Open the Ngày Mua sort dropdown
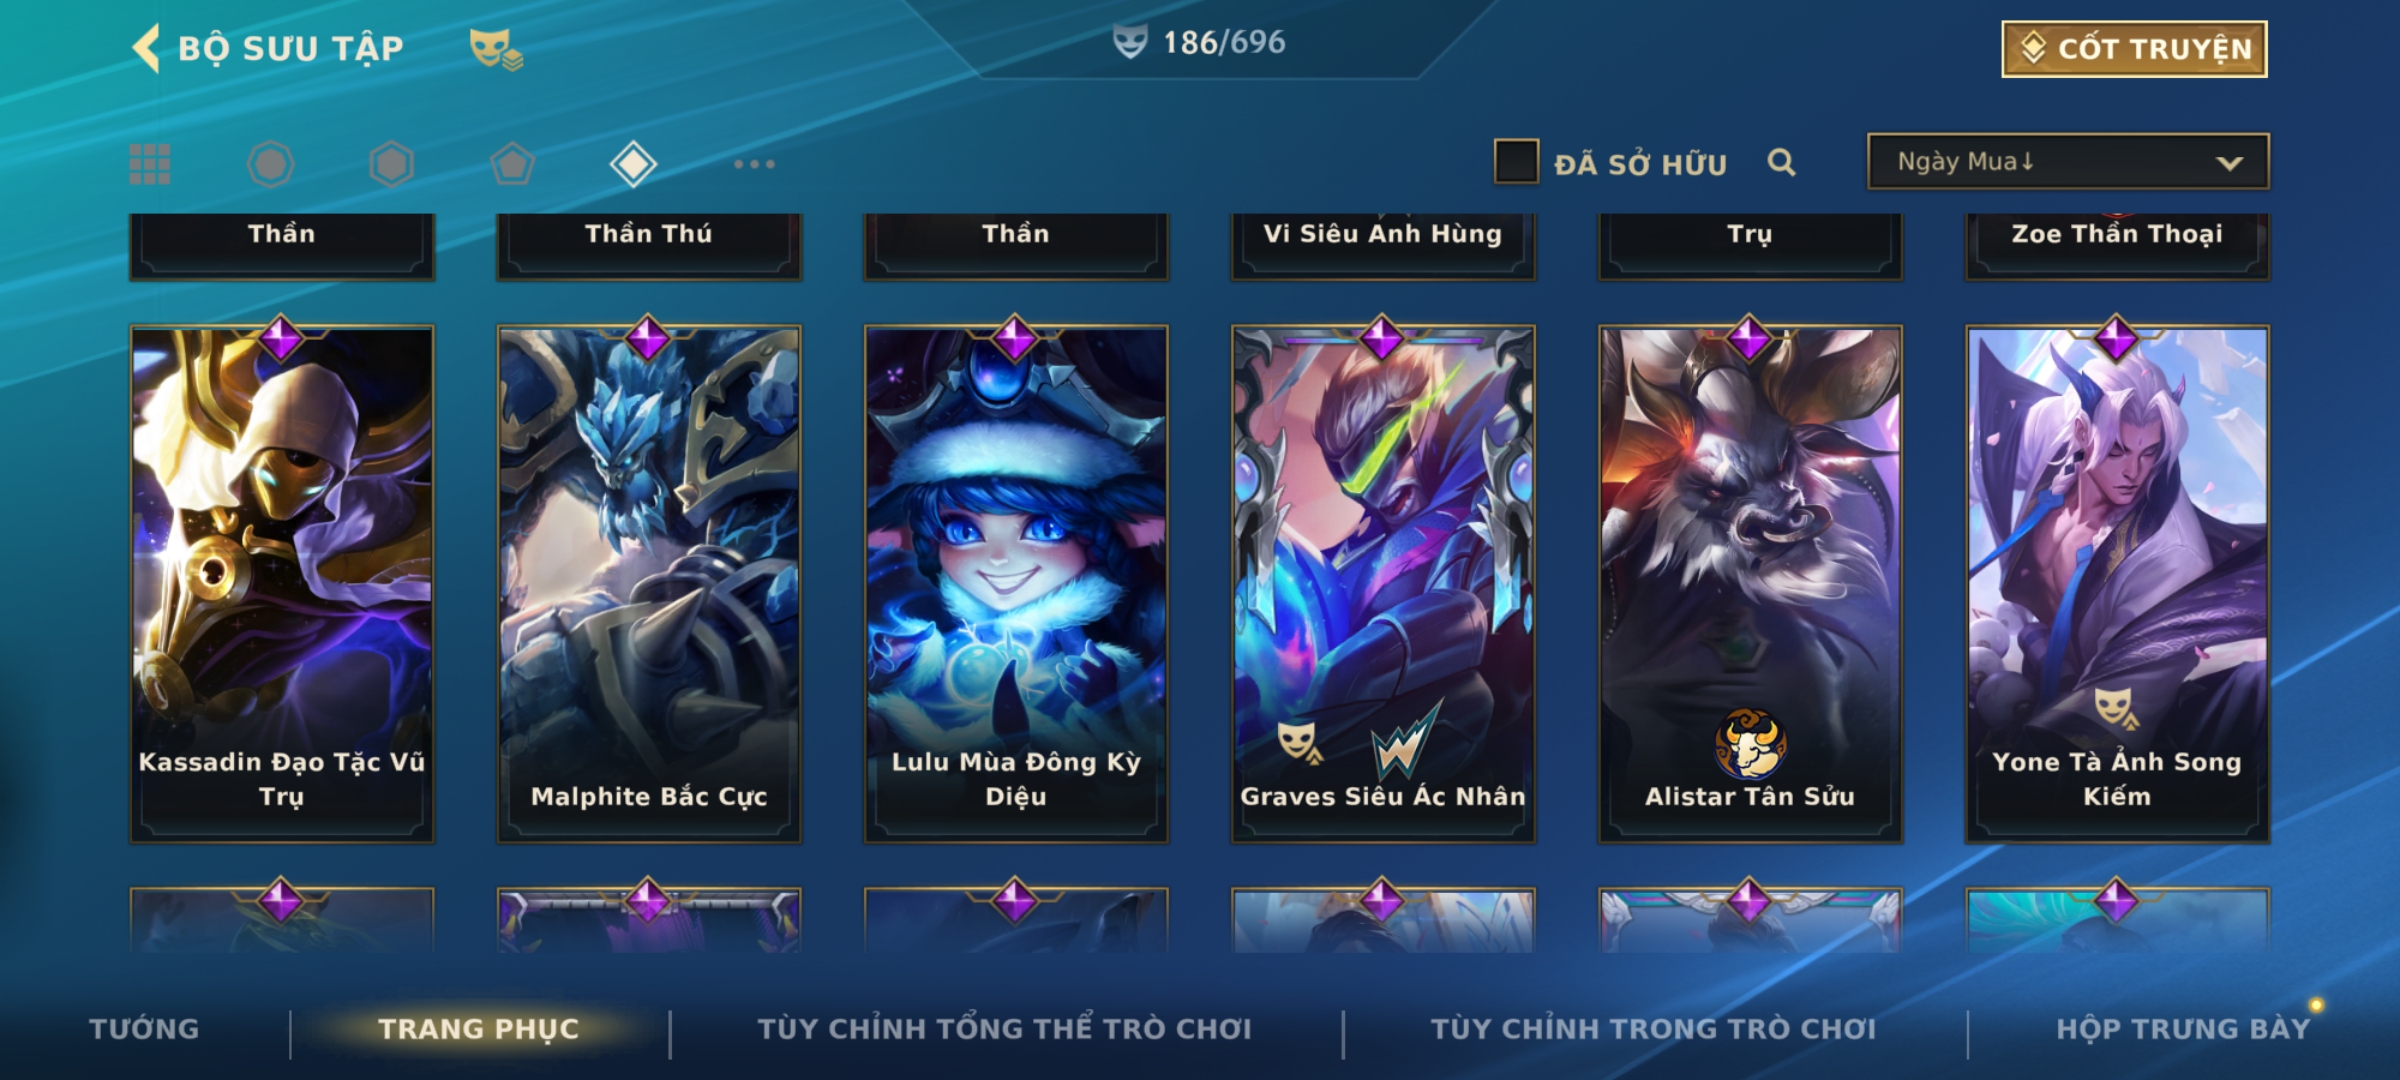This screenshot has height=1080, width=2400. pos(2068,161)
